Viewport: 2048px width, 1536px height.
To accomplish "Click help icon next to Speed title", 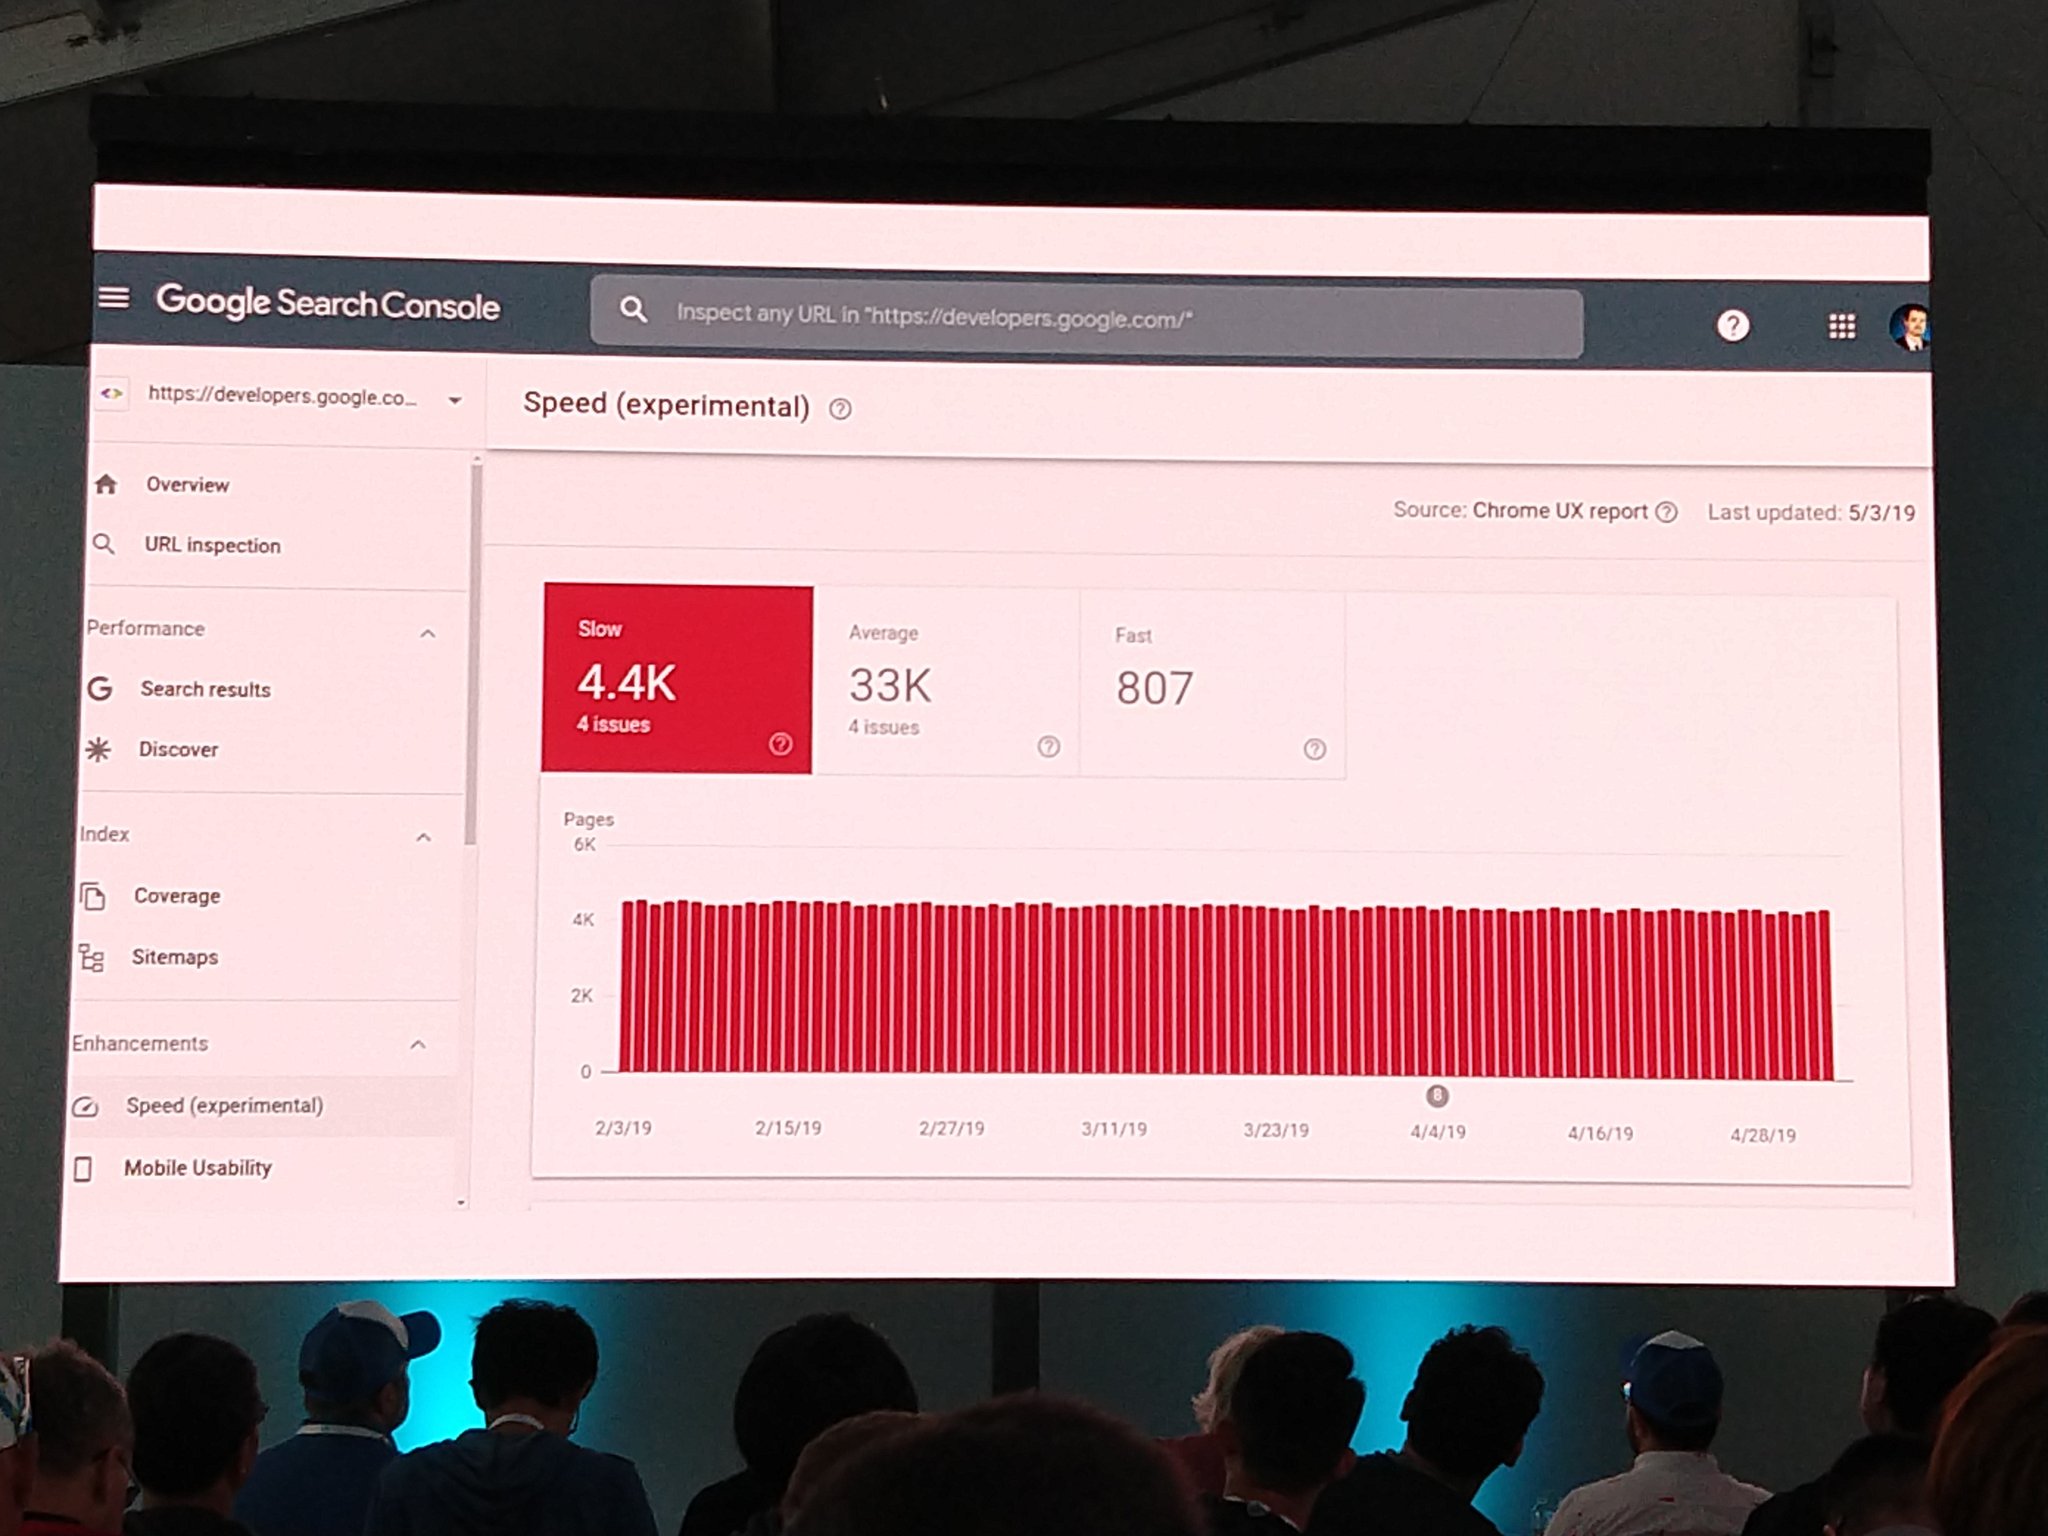I will 840,409.
